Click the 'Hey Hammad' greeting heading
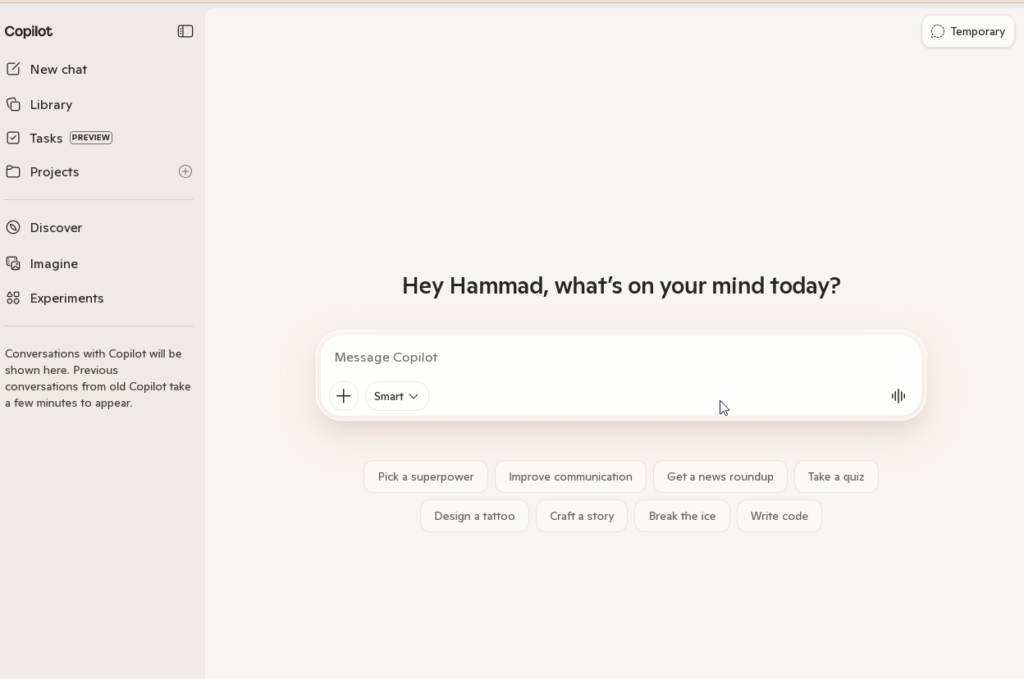 (621, 286)
